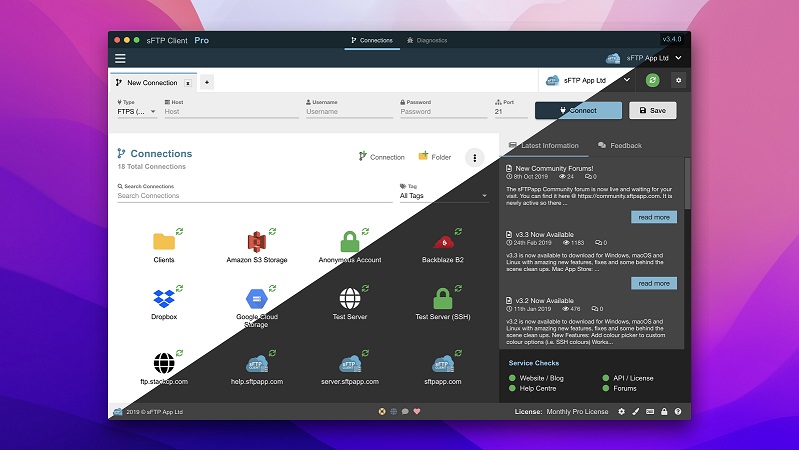799x450 pixels.
Task: Open the sFTP App Ltd team dropdown in tab bar
Action: pos(587,80)
